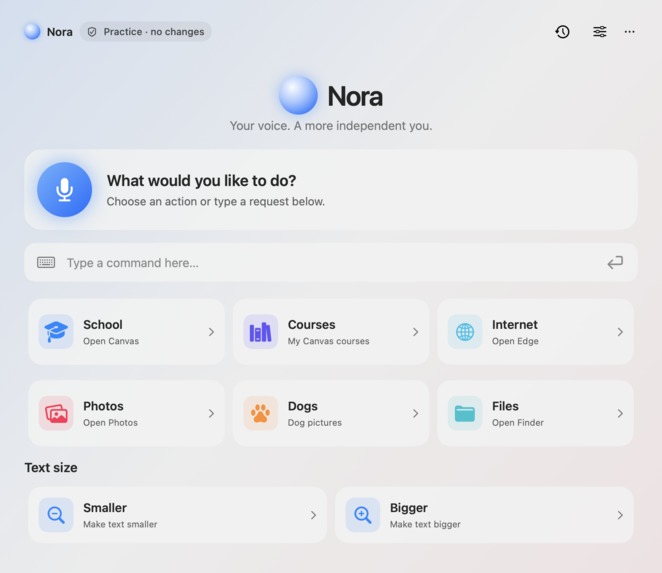Click the "Open Photos" subtitle text
Viewport: 662px width, 573px height.
click(110, 423)
